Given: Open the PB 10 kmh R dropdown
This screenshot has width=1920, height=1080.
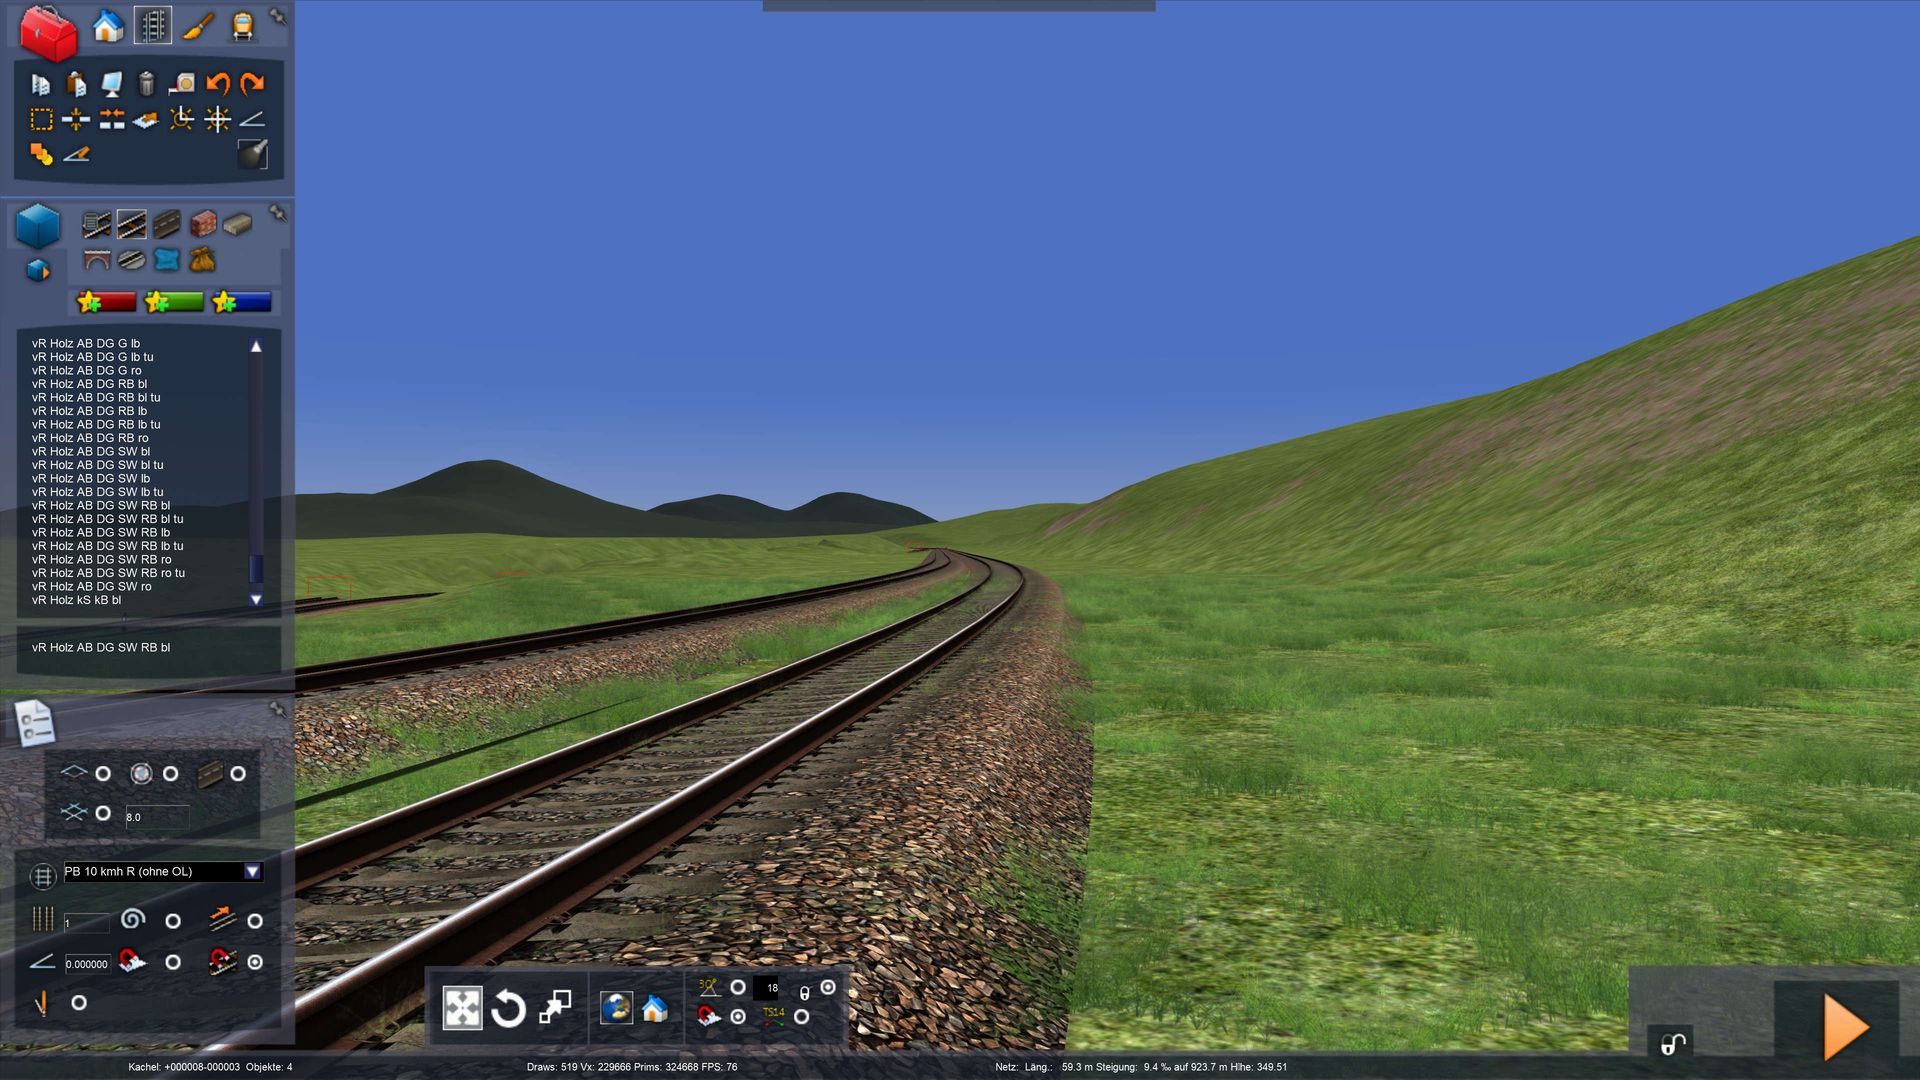Looking at the screenshot, I should (253, 872).
